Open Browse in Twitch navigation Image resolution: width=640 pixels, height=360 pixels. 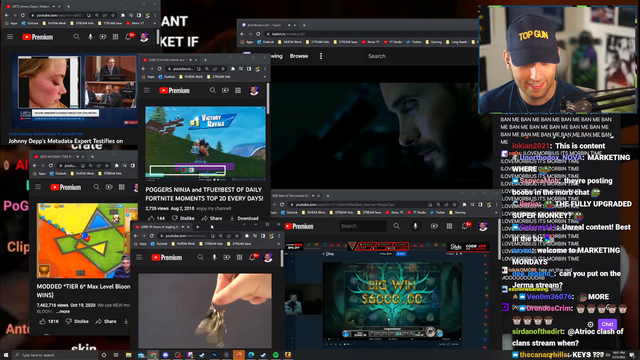point(299,56)
